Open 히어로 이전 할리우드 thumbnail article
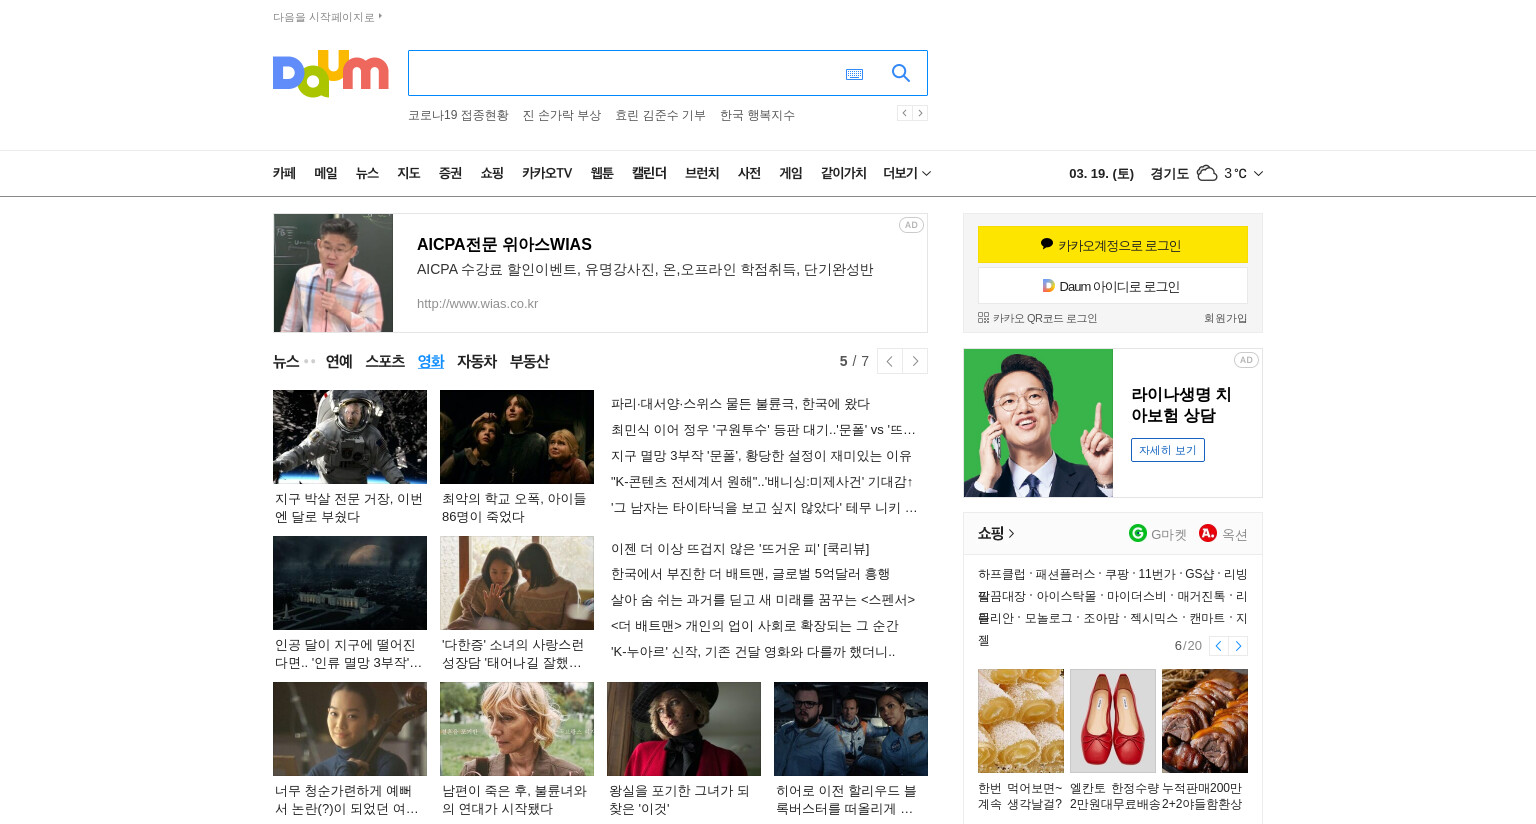 point(851,729)
